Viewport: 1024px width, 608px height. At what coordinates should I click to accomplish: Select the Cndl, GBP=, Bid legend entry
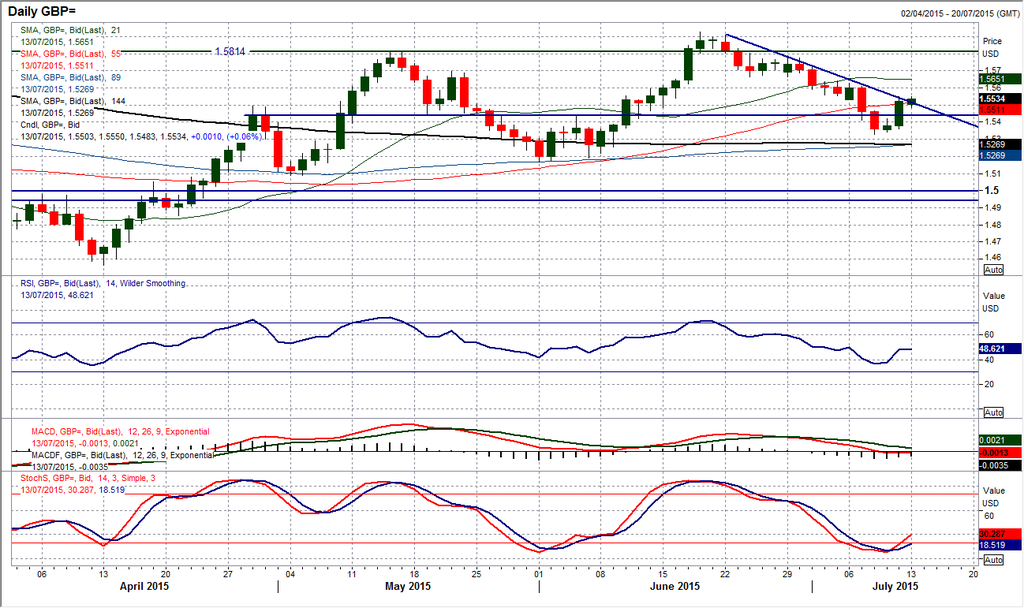[x=50, y=124]
